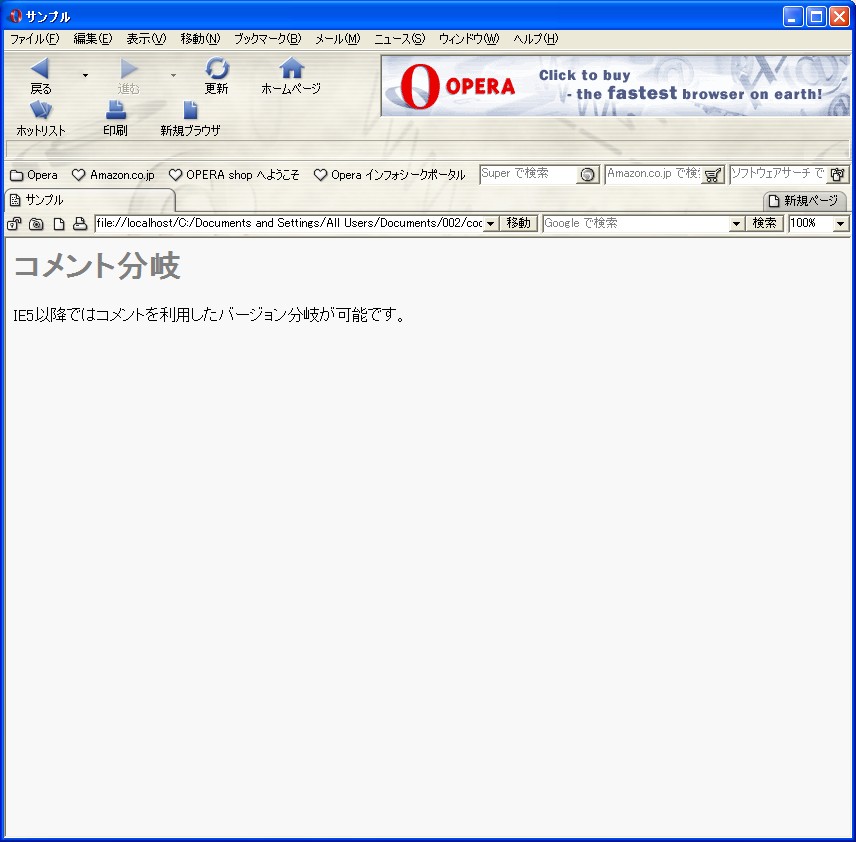The image size is (856, 842).
Task: Open the Google search history dropdown
Action: [737, 224]
